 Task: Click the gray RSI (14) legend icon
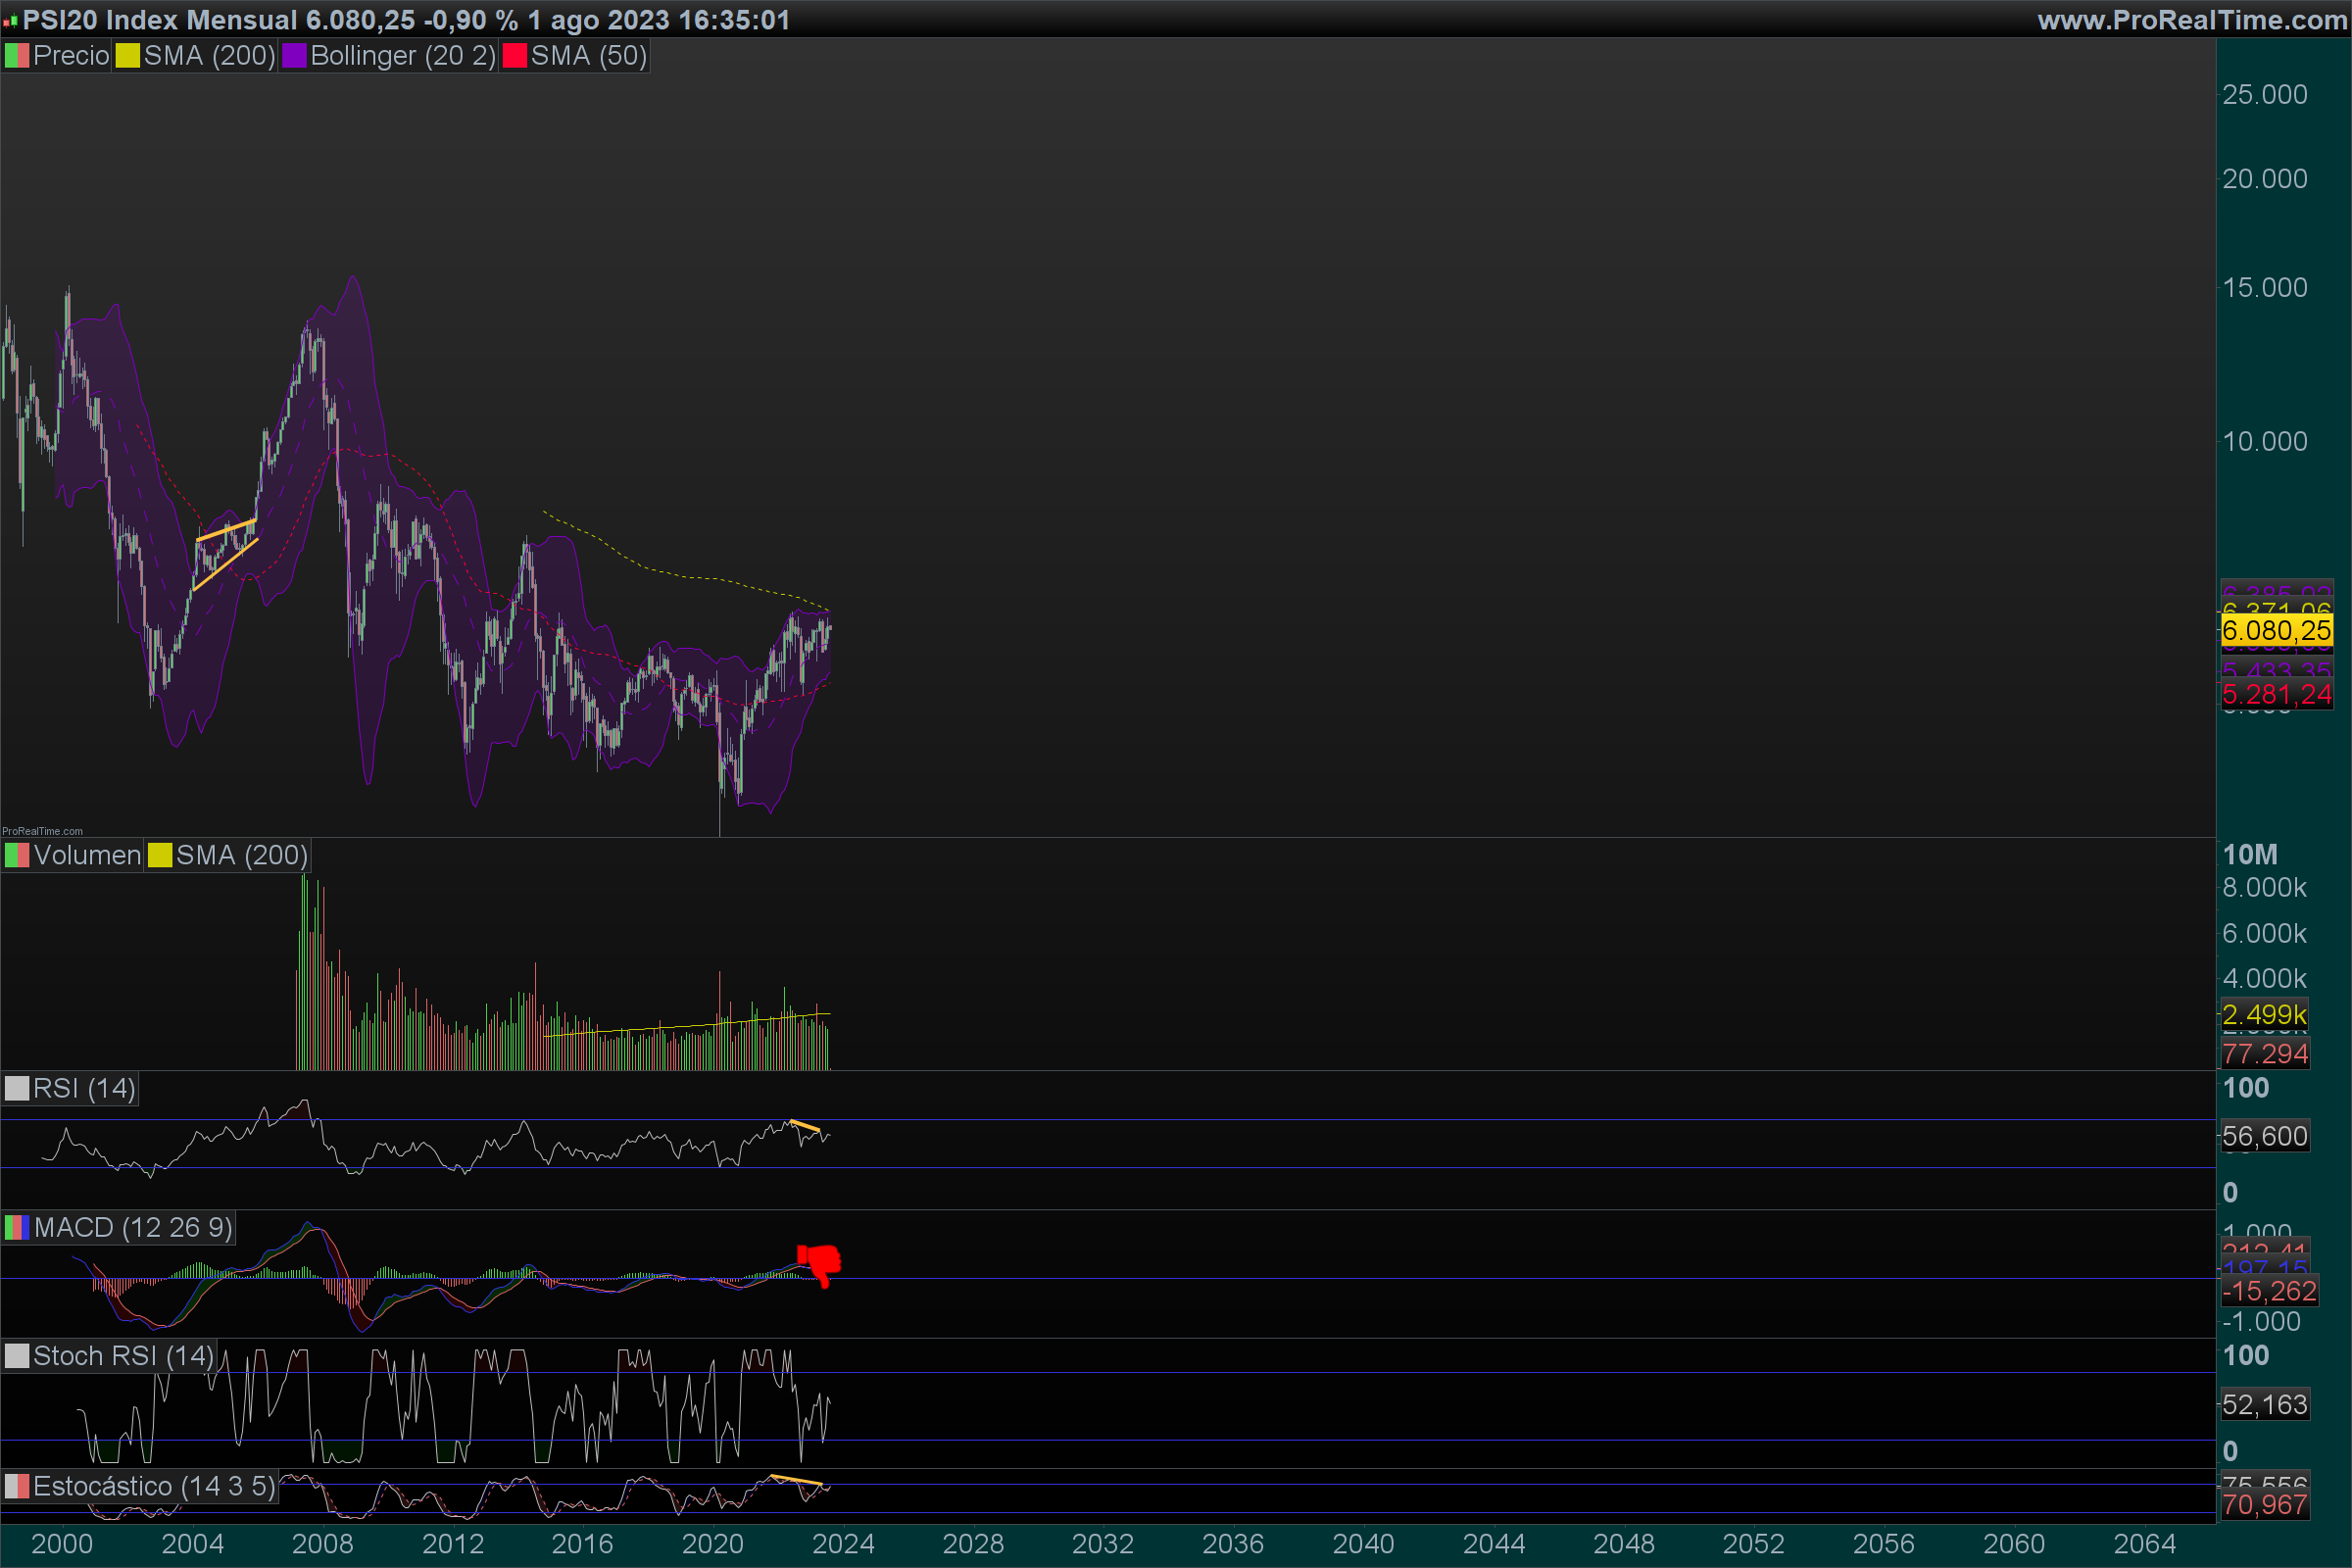coord(17,1089)
